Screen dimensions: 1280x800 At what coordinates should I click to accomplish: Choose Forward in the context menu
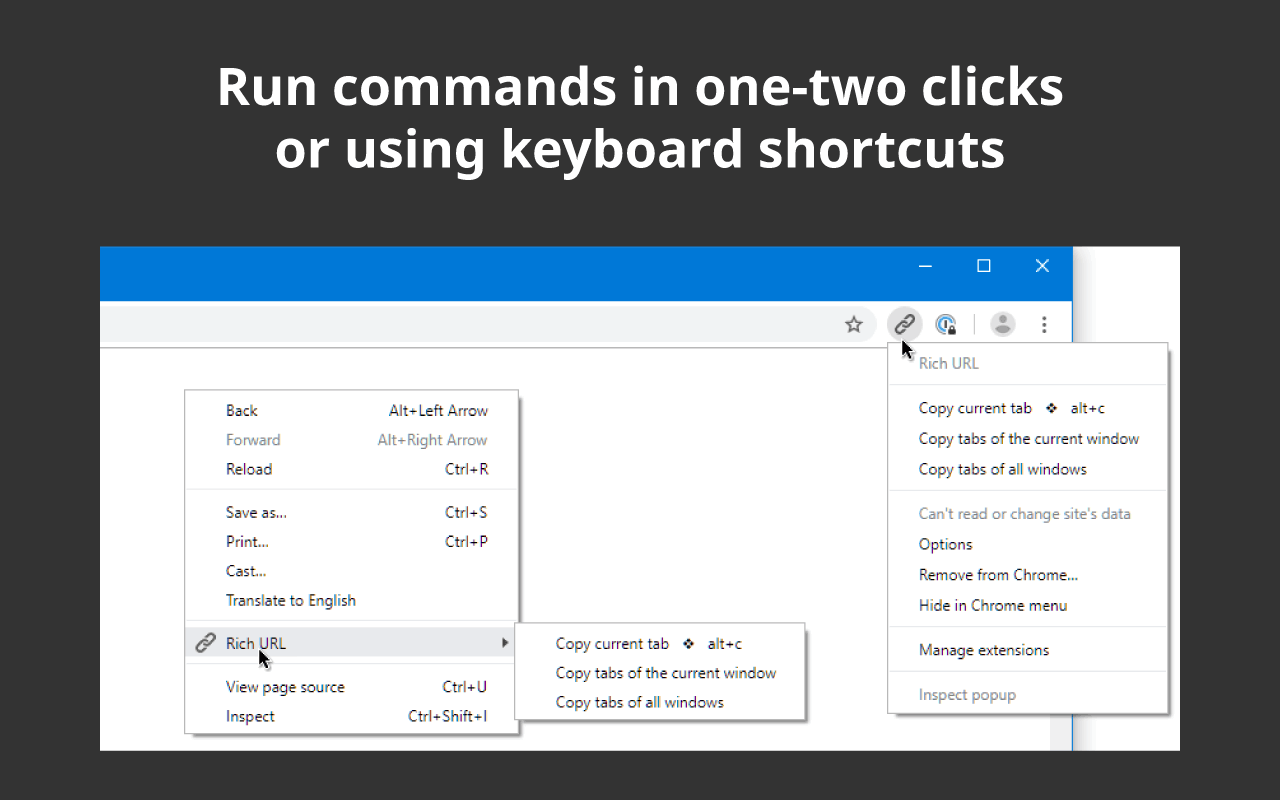click(x=351, y=440)
